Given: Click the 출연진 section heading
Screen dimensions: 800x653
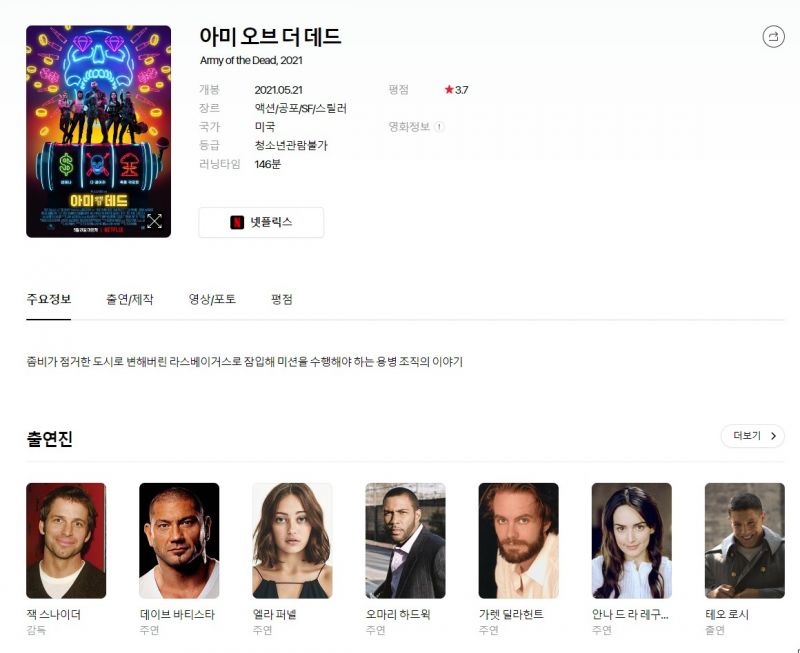Looking at the screenshot, I should (50, 439).
